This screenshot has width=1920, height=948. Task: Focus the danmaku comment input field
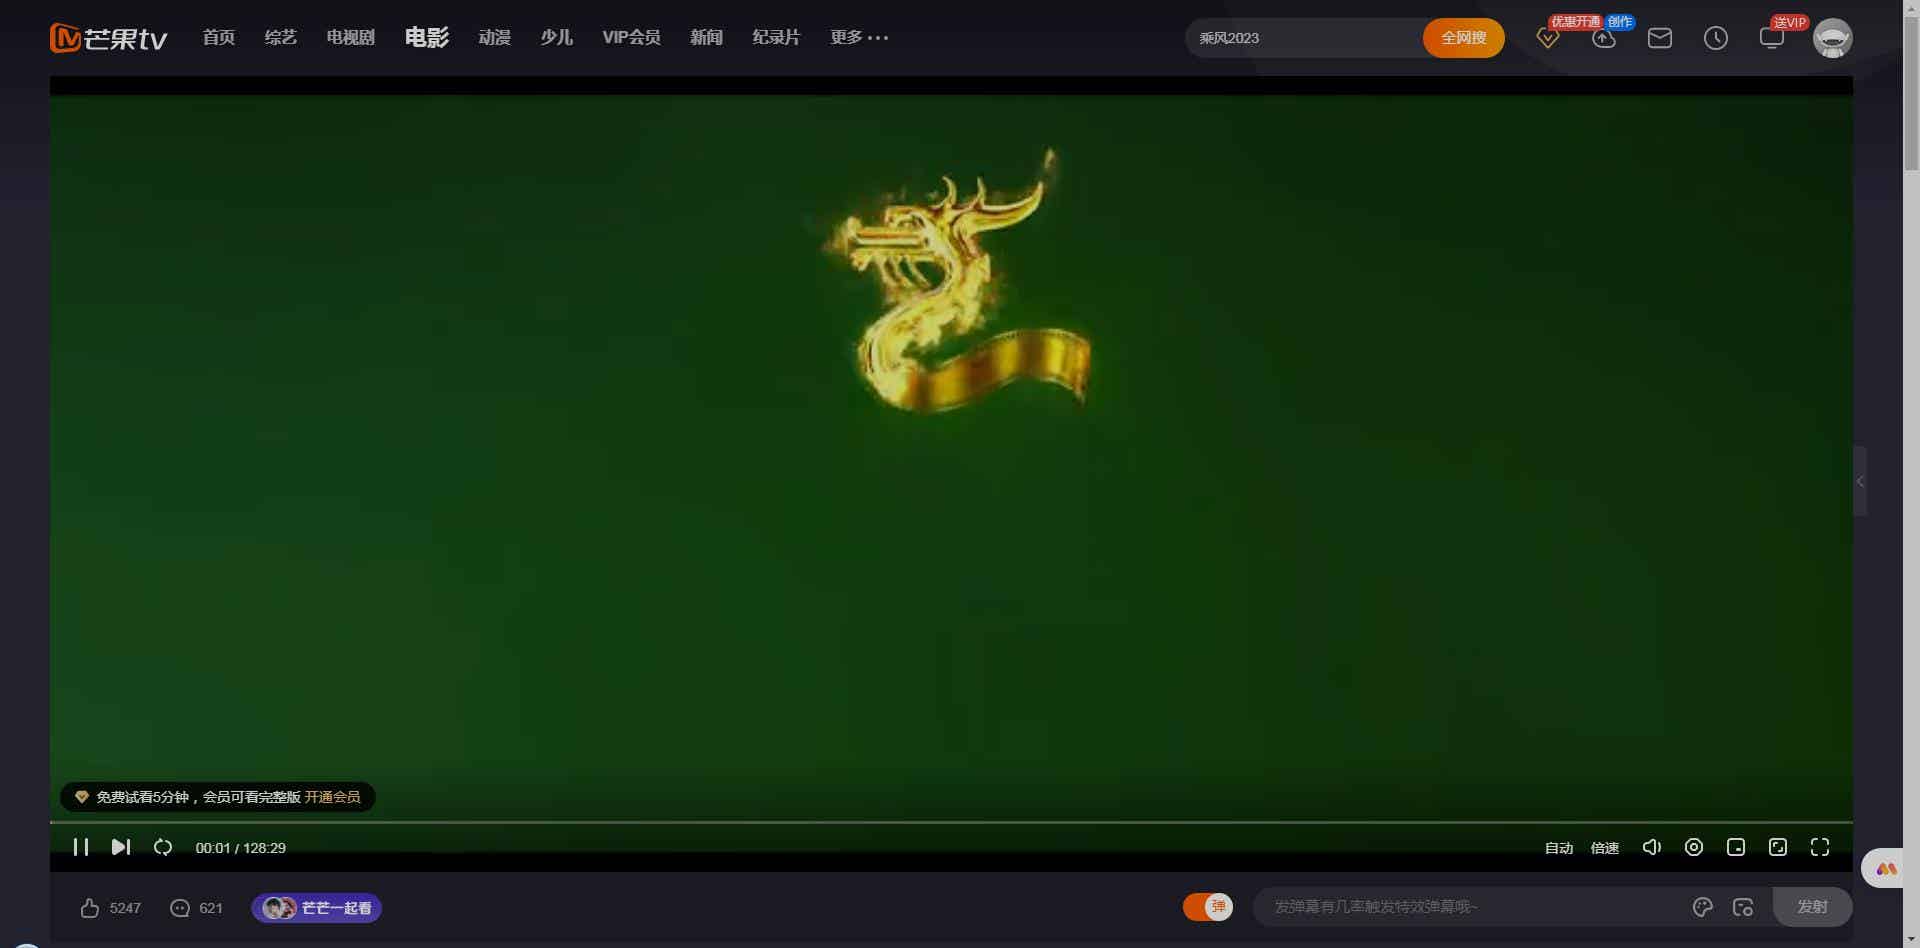(x=1470, y=907)
